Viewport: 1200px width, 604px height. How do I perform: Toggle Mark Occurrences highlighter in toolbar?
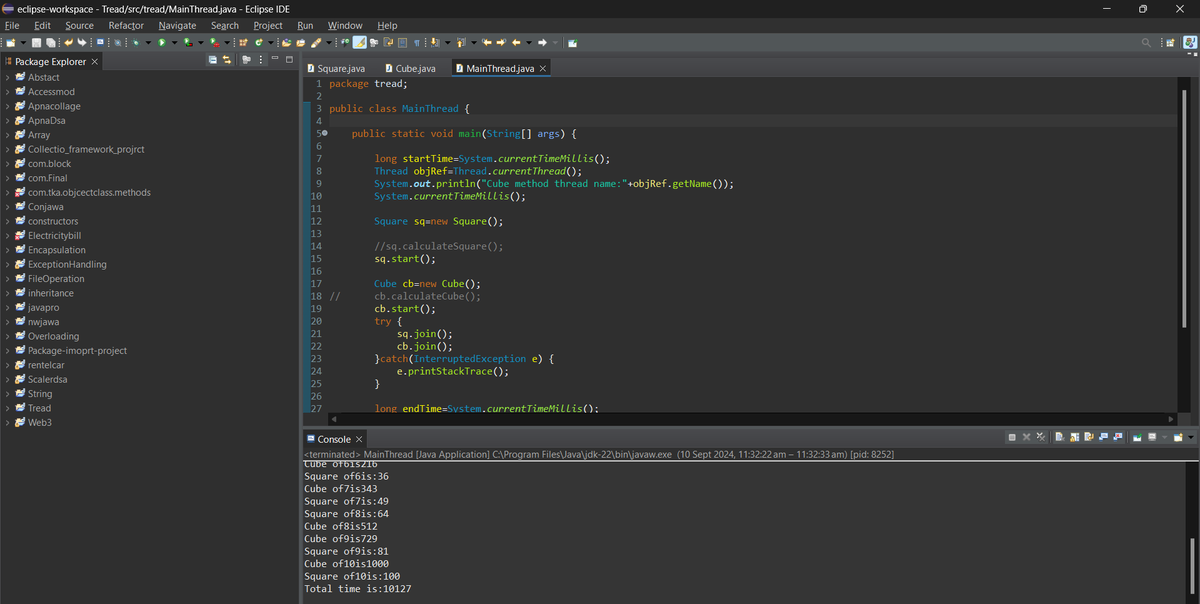[x=359, y=43]
